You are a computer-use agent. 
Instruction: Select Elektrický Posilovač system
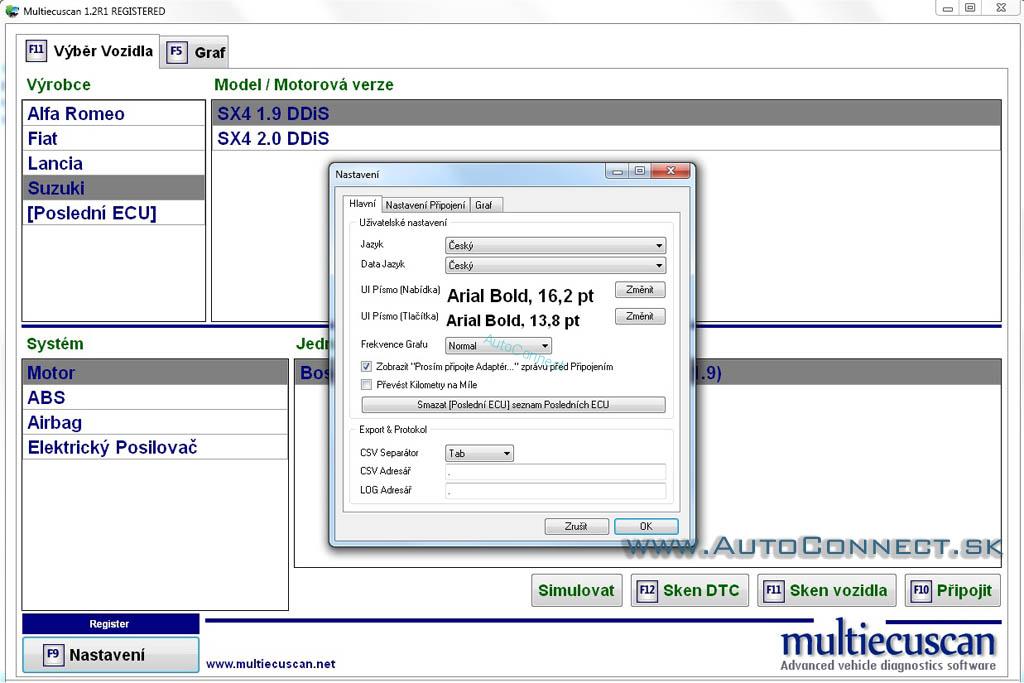pos(155,447)
